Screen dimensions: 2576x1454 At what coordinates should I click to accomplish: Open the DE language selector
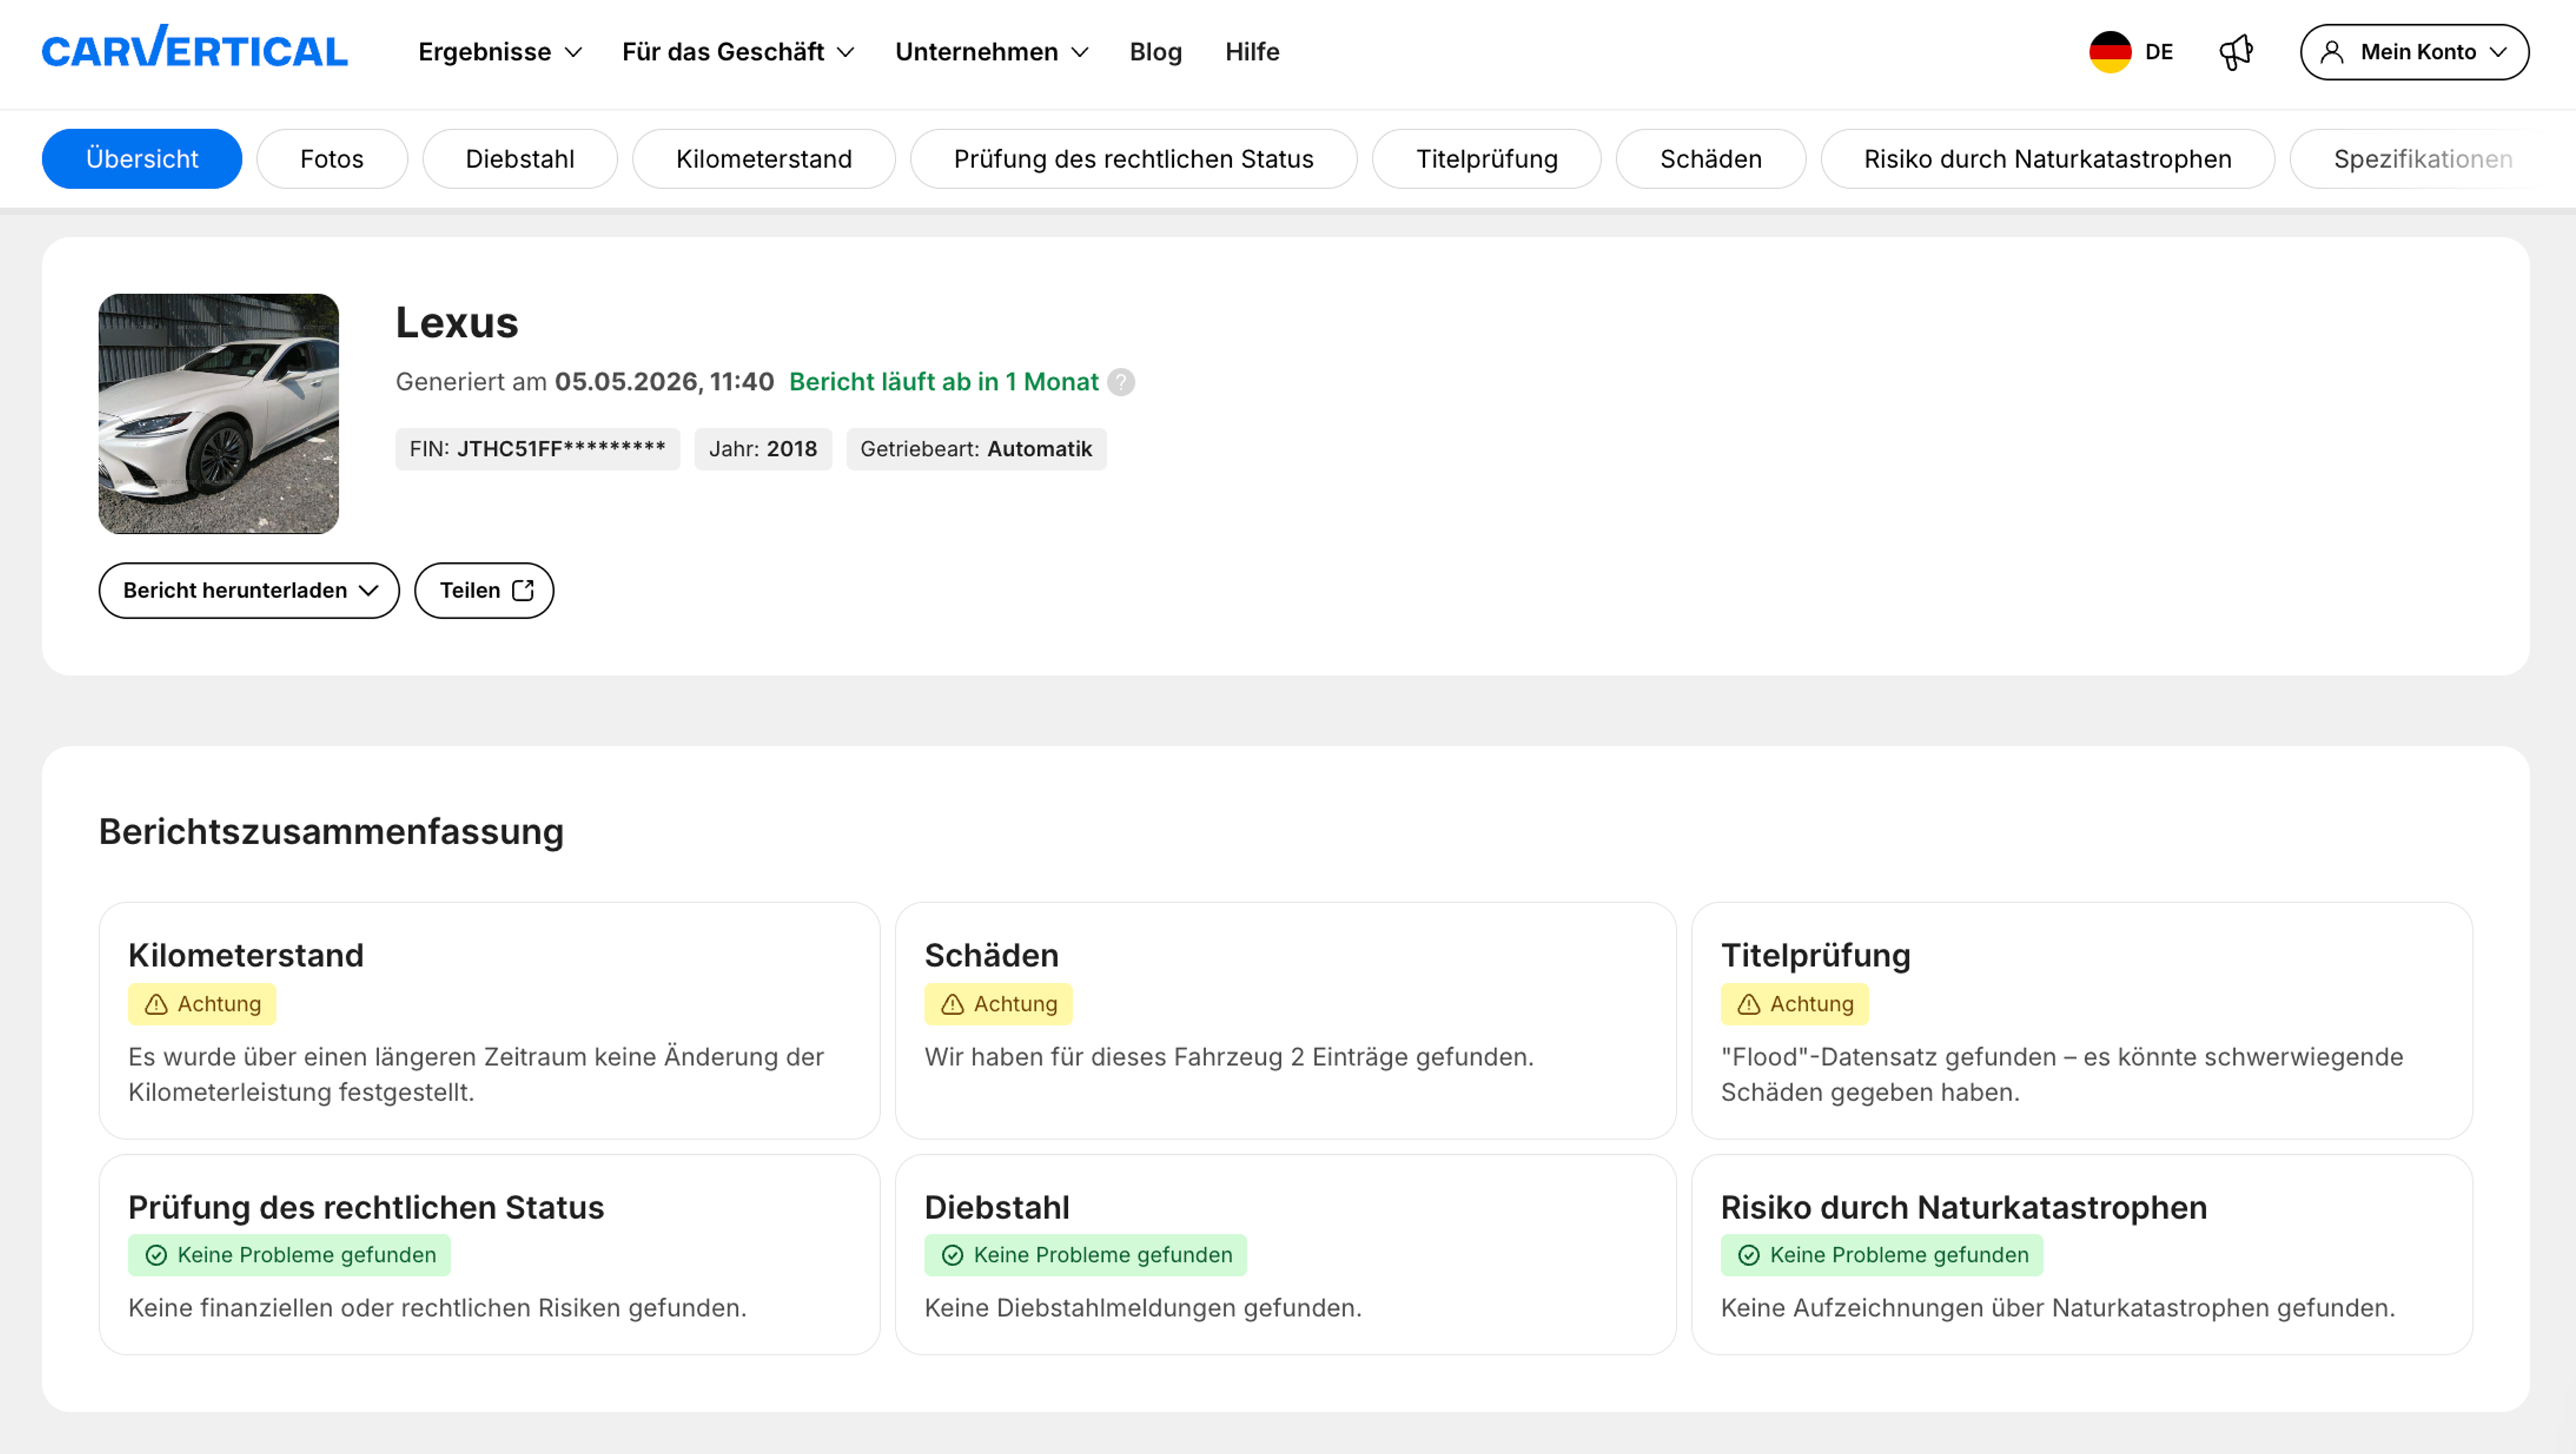(2131, 51)
